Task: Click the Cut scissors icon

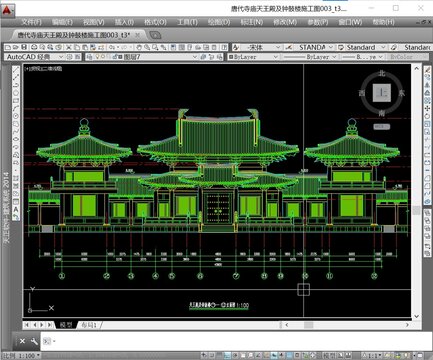Action: [69, 48]
